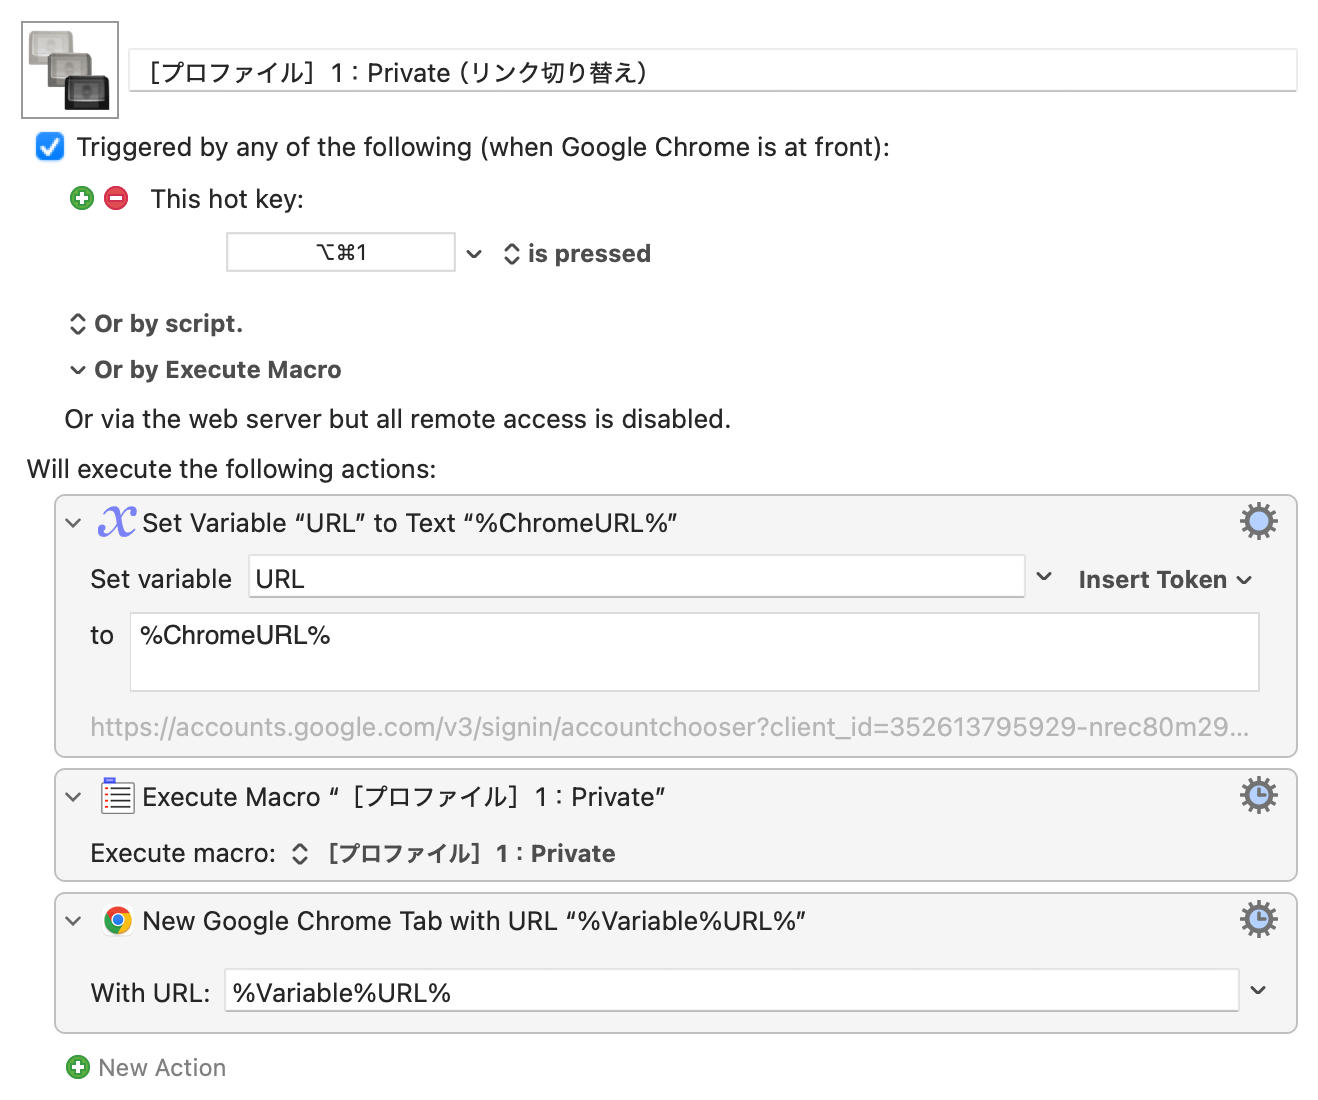Viewport: 1318px width, 1100px height.
Task: Click the Execute Macro list icon
Action: (117, 797)
